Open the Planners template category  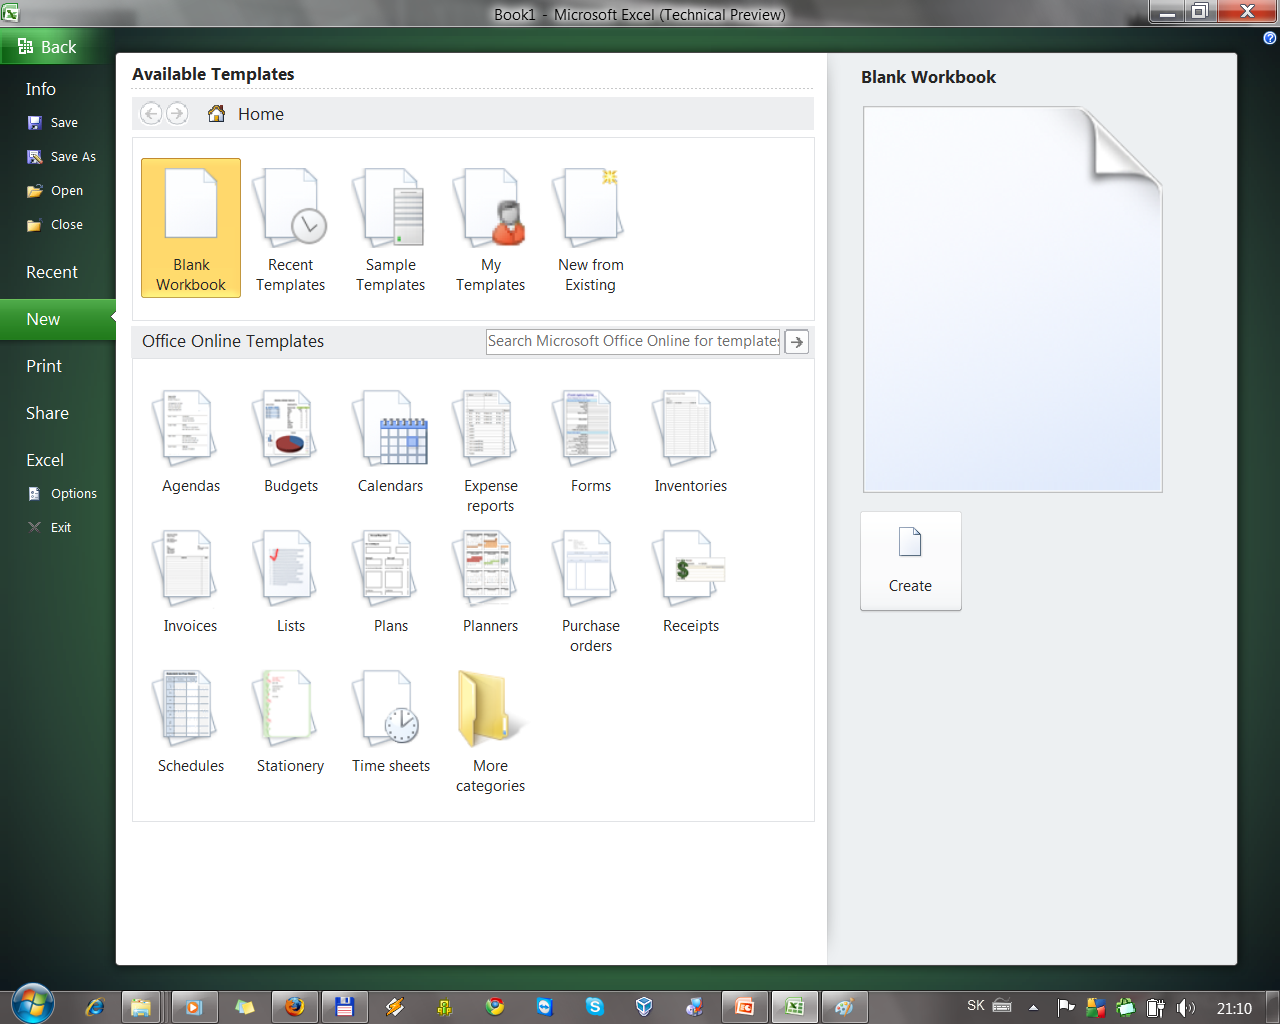tap(491, 582)
